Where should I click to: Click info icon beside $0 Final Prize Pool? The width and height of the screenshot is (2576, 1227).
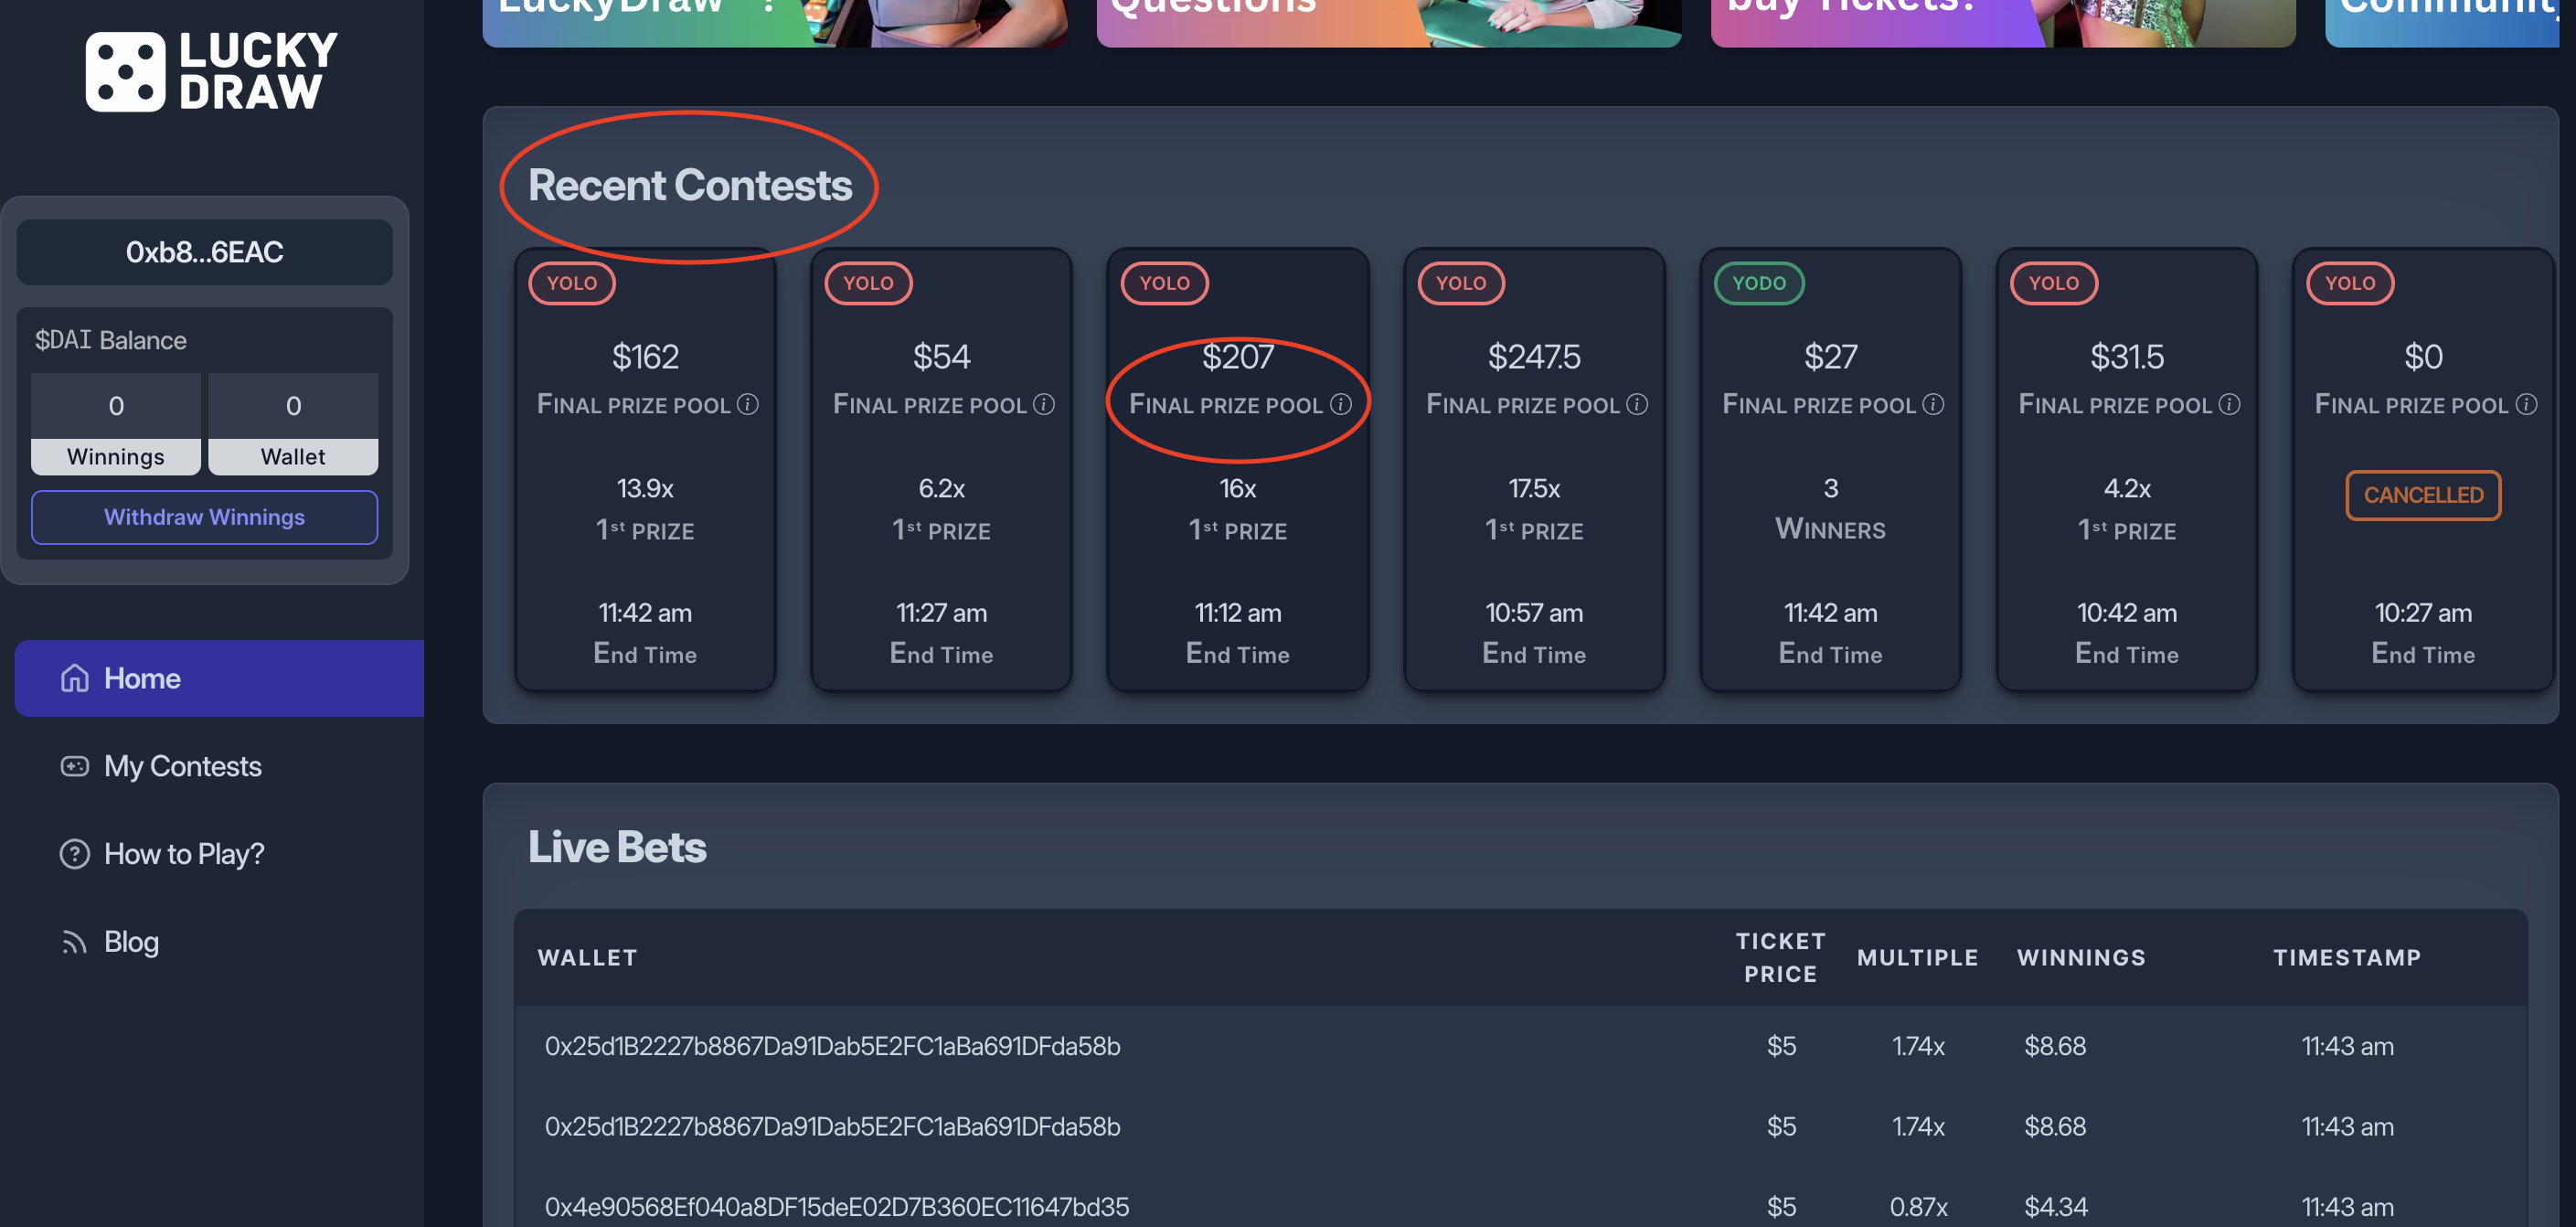pos(2526,404)
